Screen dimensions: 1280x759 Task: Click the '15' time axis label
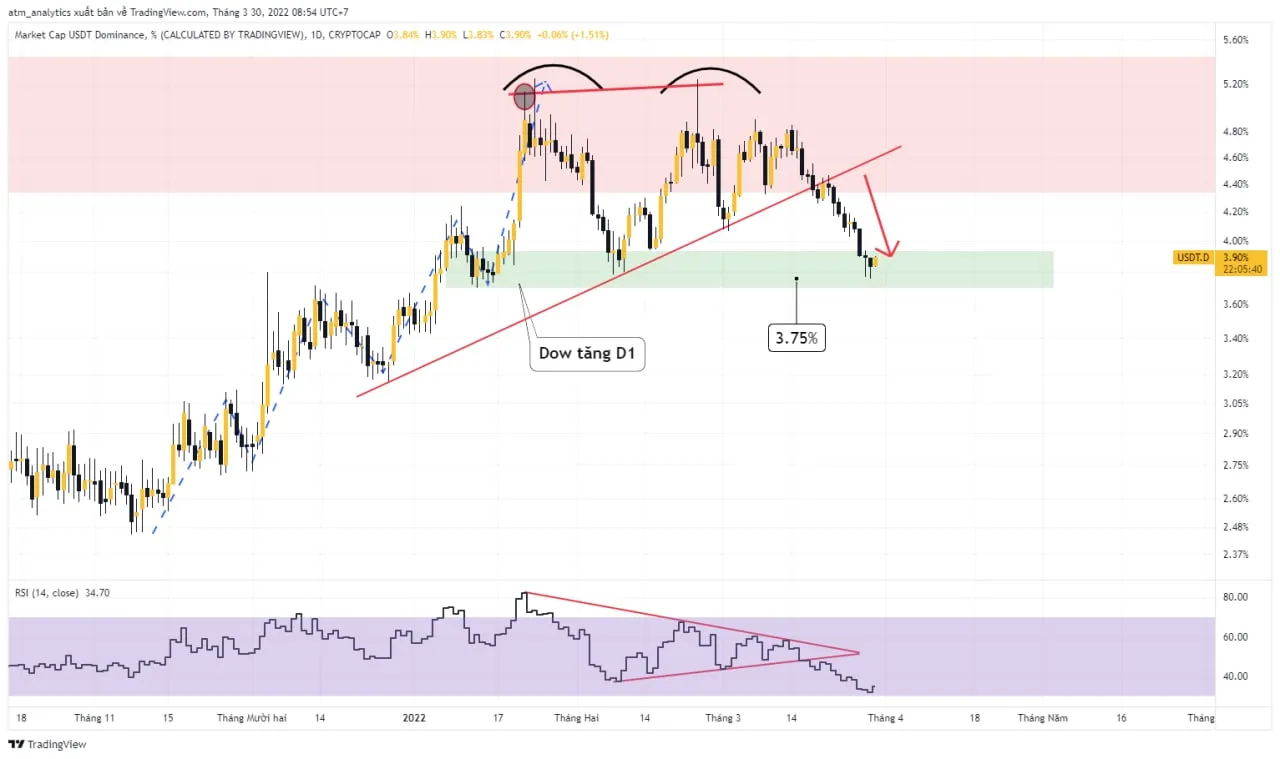[x=169, y=718]
